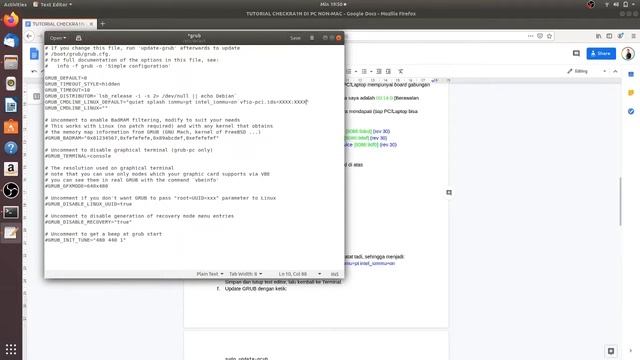This screenshot has width=640, height=360.
Task: Open Tab Width selector in status bar
Action: pos(245,274)
